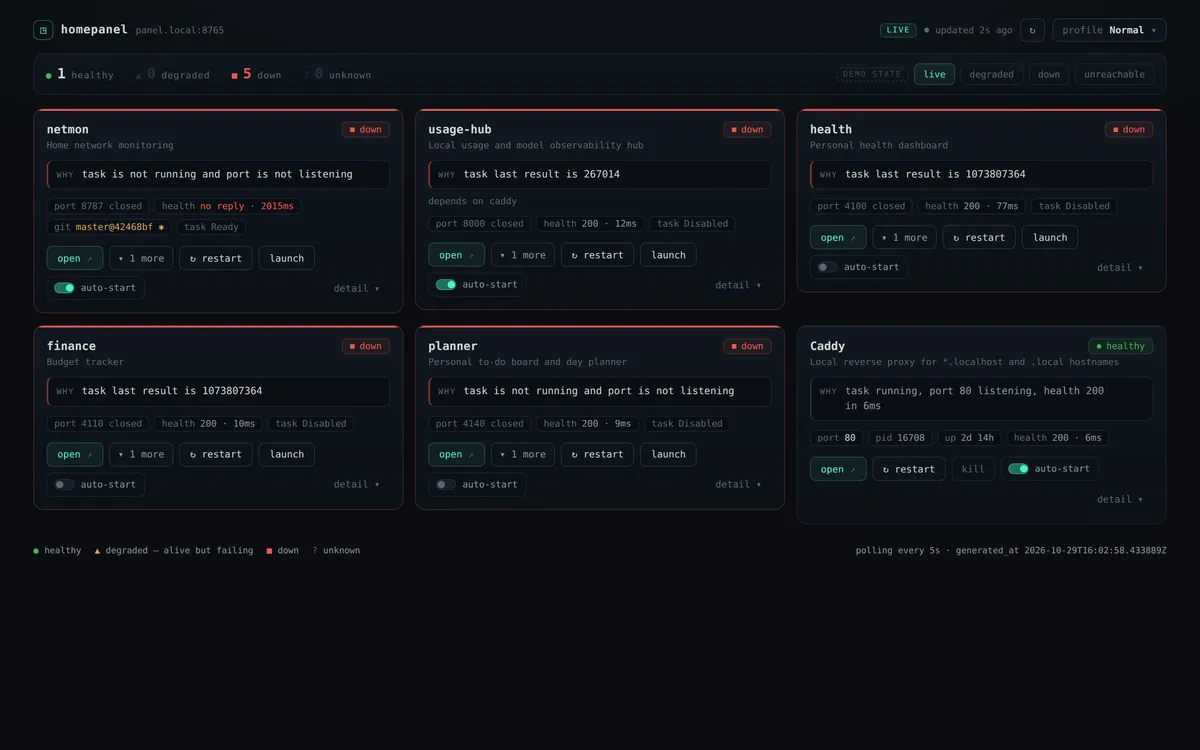1200x750 pixels.
Task: Expand the finance detail section
Action: tap(357, 484)
